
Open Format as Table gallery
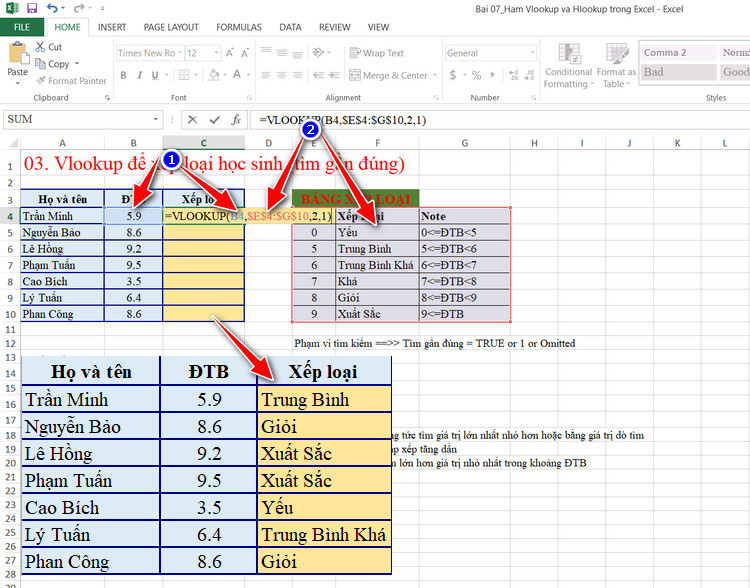coord(617,65)
